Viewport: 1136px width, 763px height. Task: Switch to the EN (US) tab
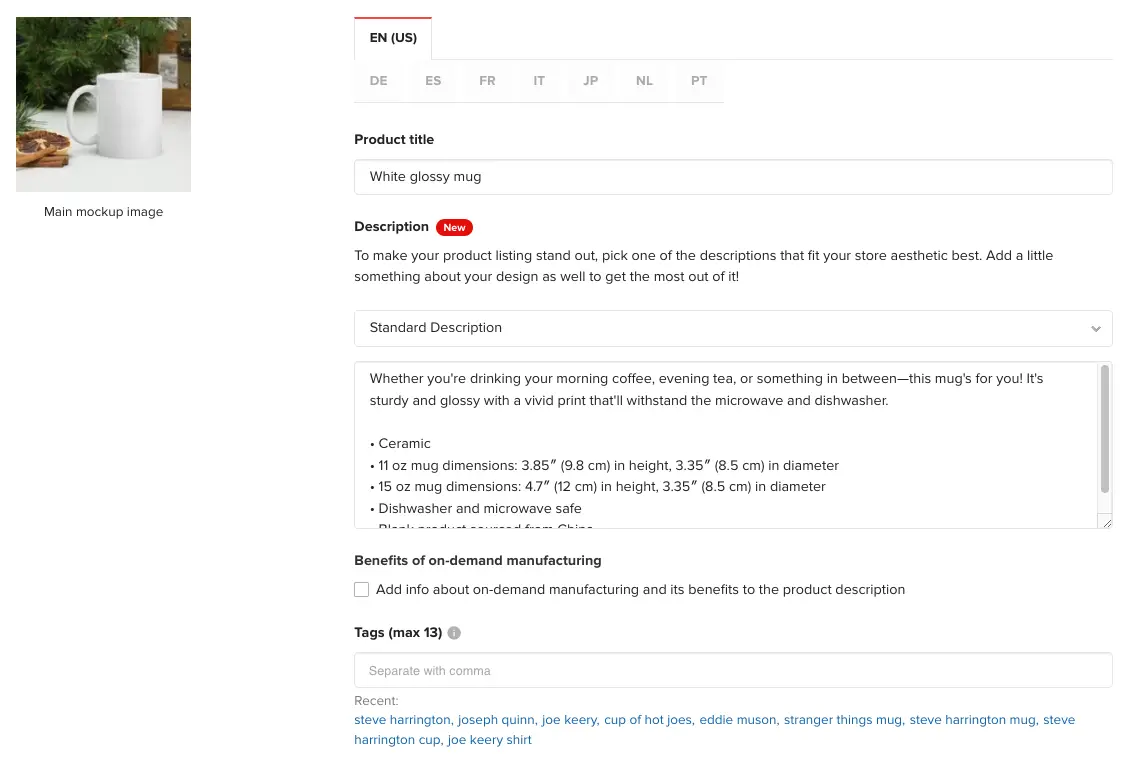pyautogui.click(x=393, y=38)
